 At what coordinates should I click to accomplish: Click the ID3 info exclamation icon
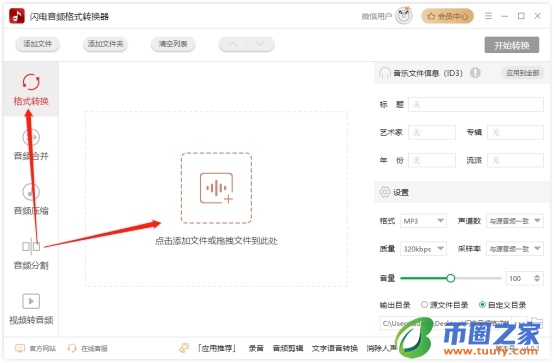(475, 73)
